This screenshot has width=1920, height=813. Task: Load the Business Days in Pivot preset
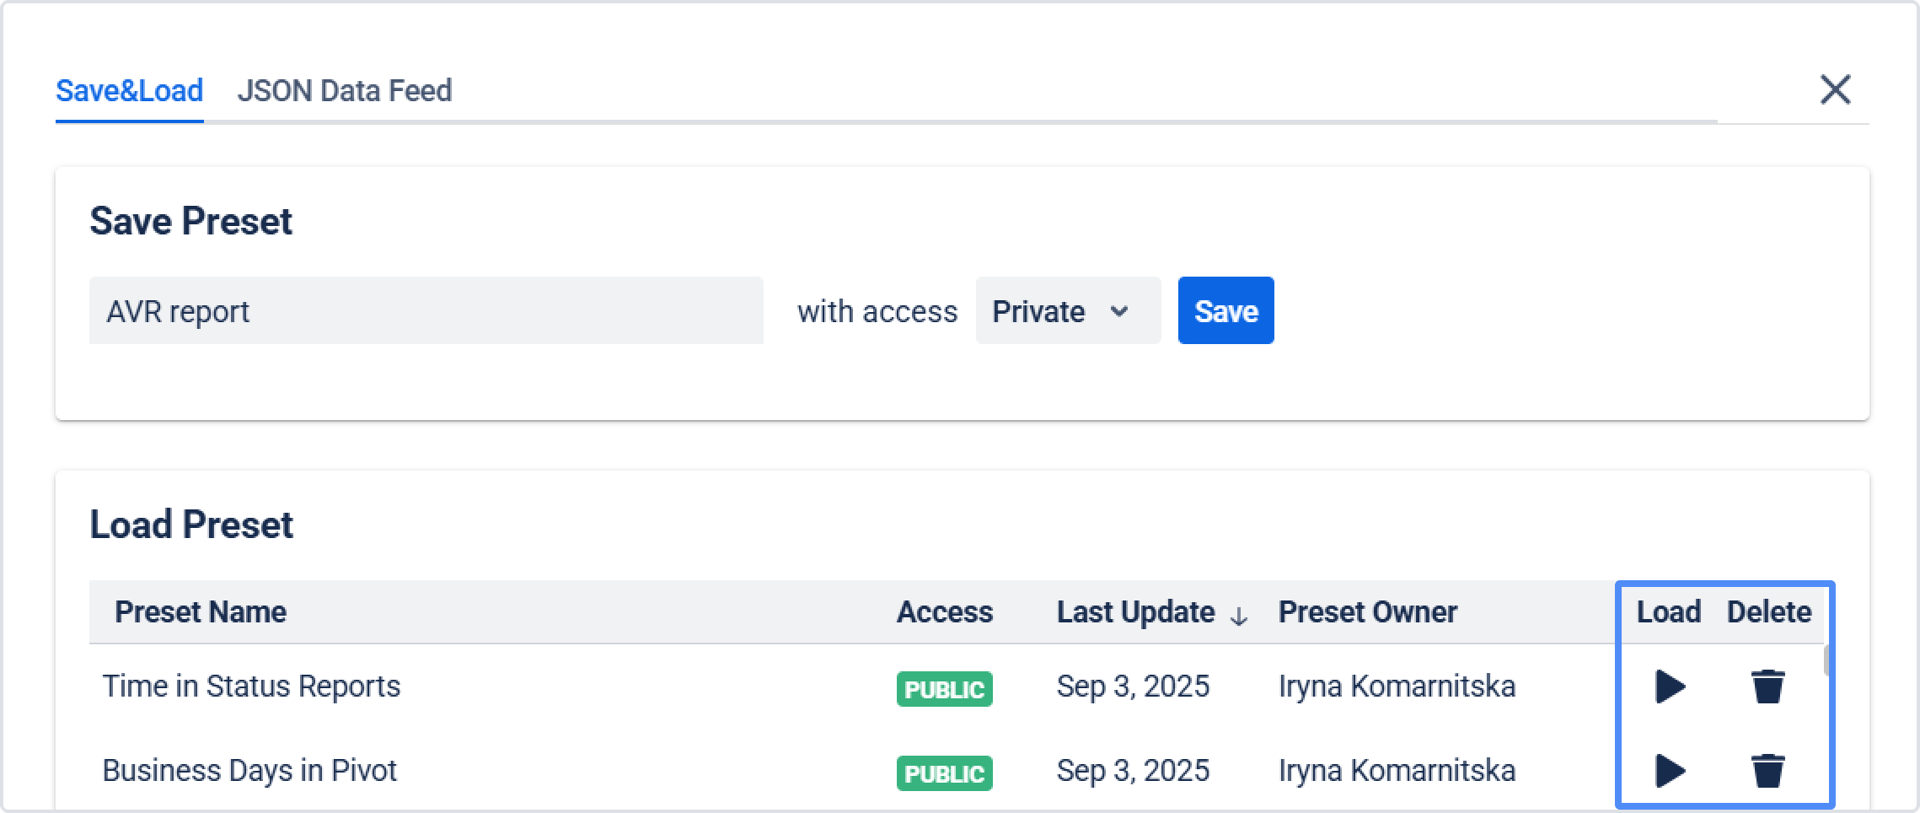pos(1670,771)
